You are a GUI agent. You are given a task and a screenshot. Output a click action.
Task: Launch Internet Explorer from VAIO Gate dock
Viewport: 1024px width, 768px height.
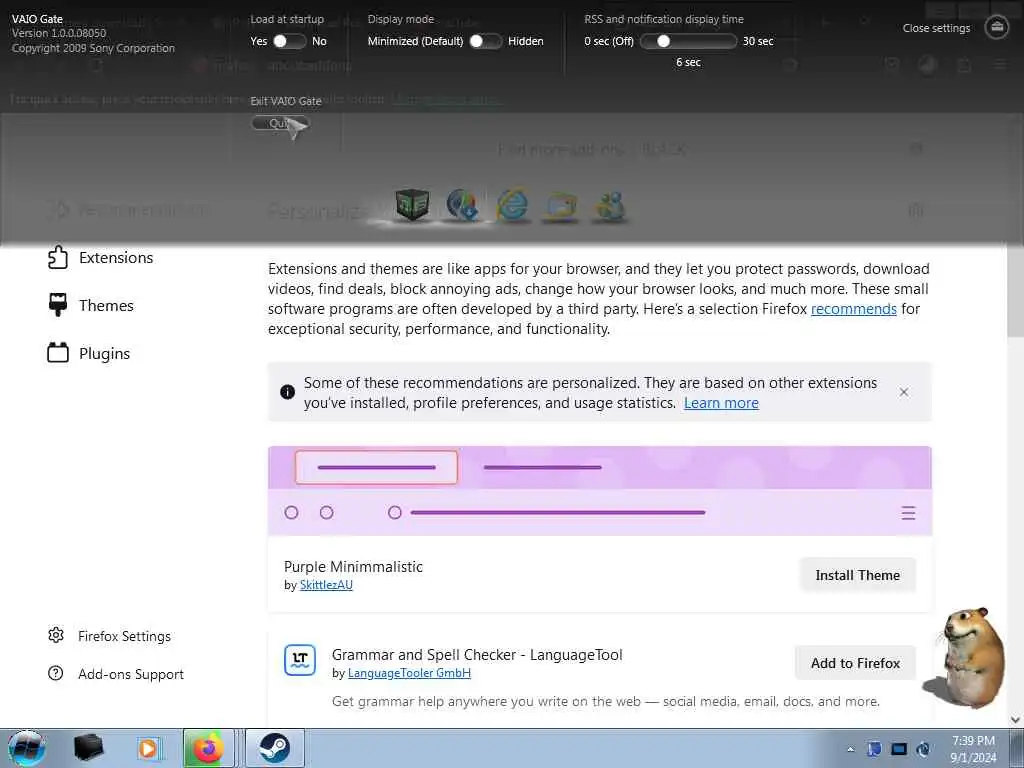(x=513, y=205)
